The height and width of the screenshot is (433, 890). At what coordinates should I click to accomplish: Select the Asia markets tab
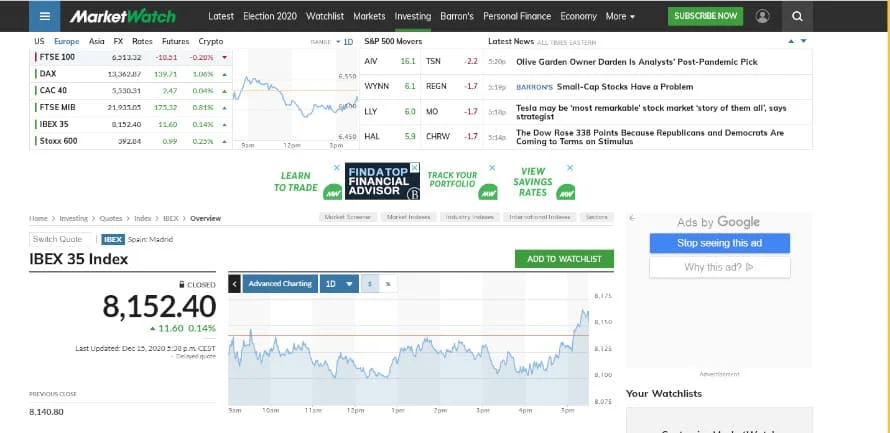click(x=96, y=41)
